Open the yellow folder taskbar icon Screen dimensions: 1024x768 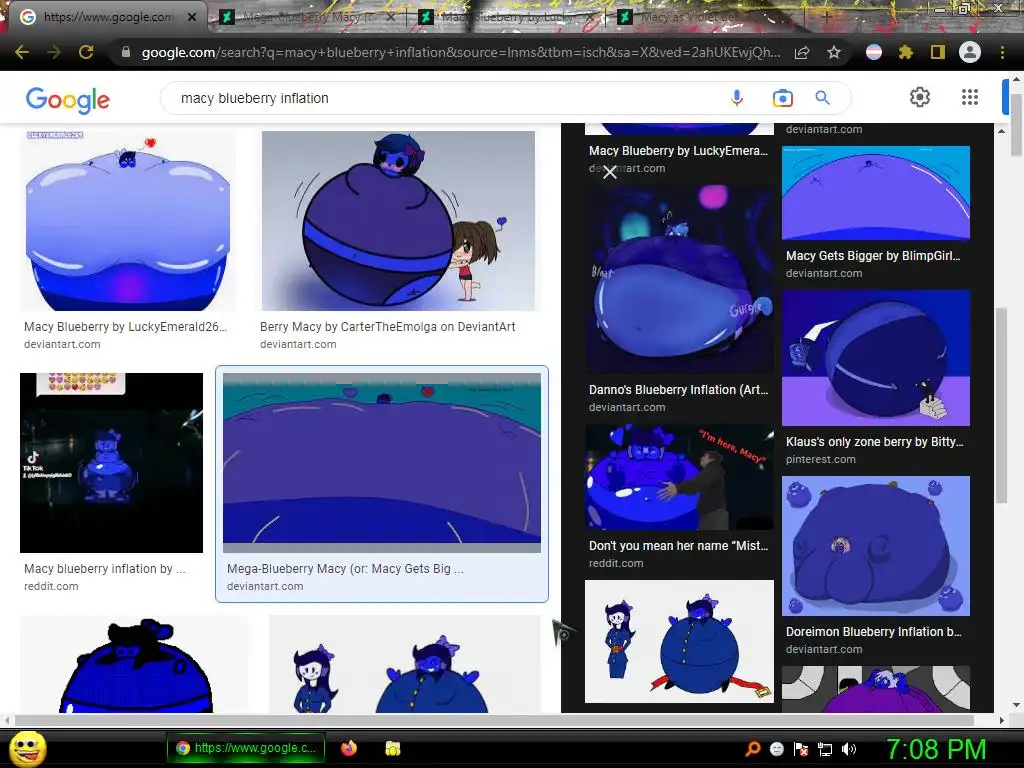(392, 748)
